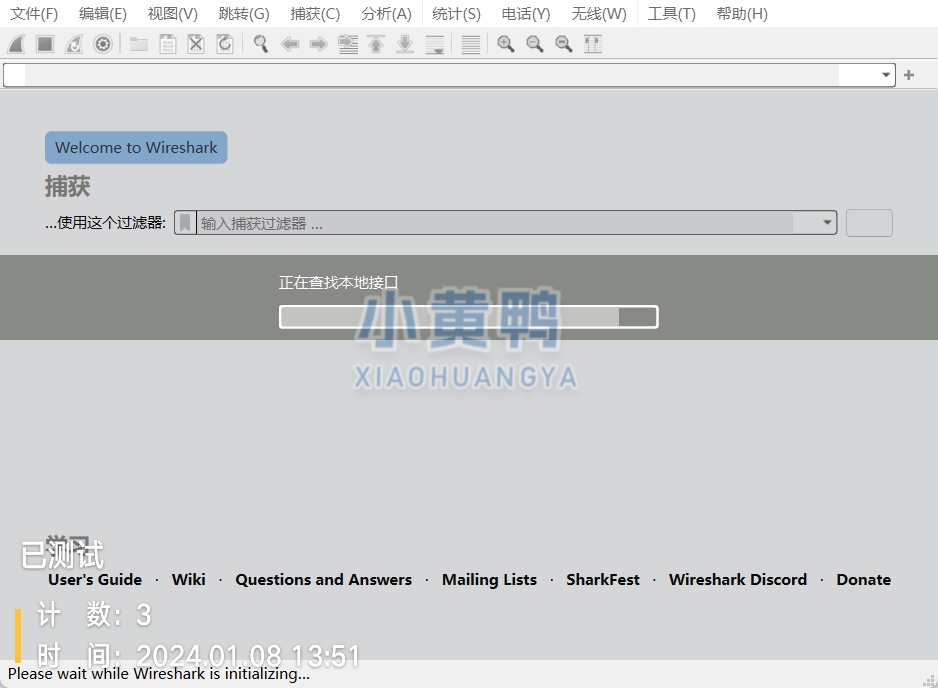Click the '...使用这个过滤器:' label
Screen dimensions: 938x688
tap(105, 223)
